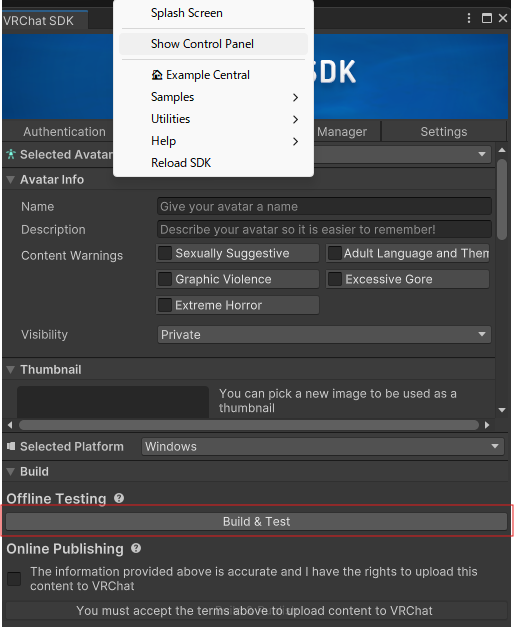The width and height of the screenshot is (514, 627).
Task: Click the Offline Testing heading
Action: click(56, 499)
